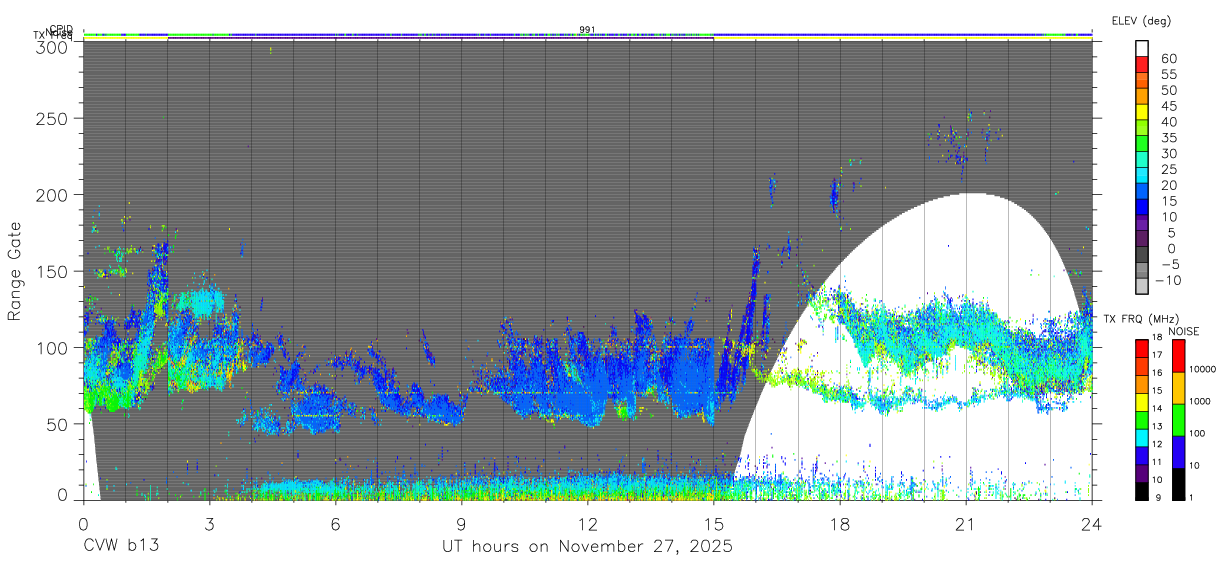Click the '150' tick on the Range Gate axis
Viewport: 1228px width, 567px height.
point(53,271)
